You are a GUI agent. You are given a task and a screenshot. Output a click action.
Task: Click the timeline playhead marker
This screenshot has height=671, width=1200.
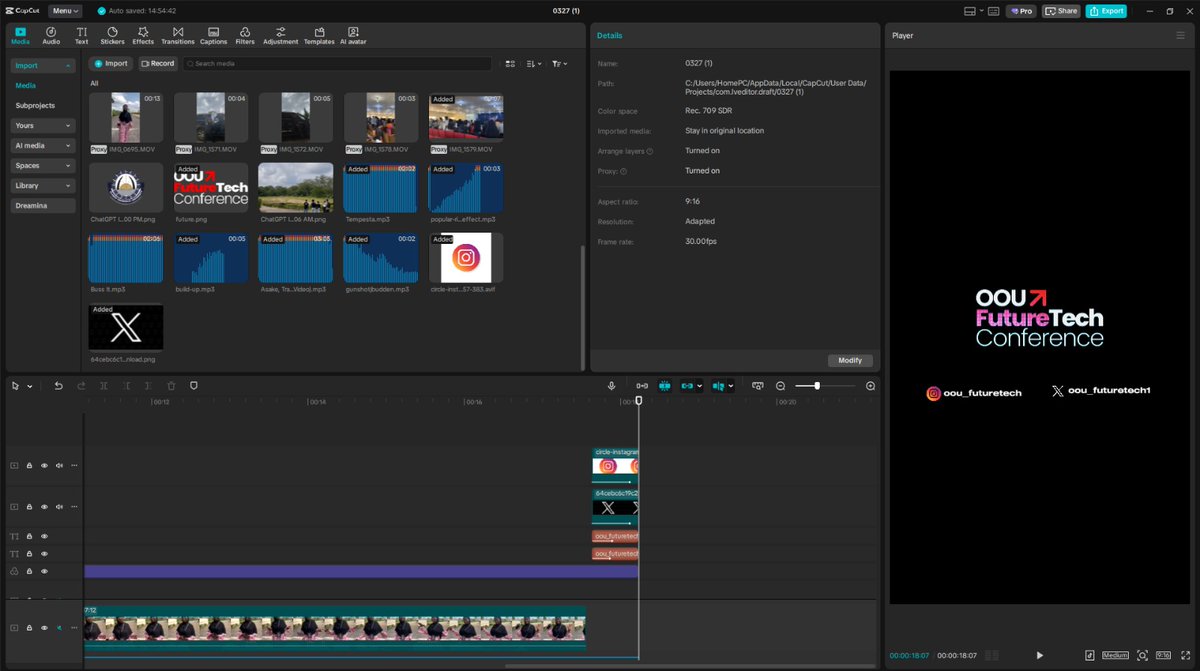coord(638,401)
